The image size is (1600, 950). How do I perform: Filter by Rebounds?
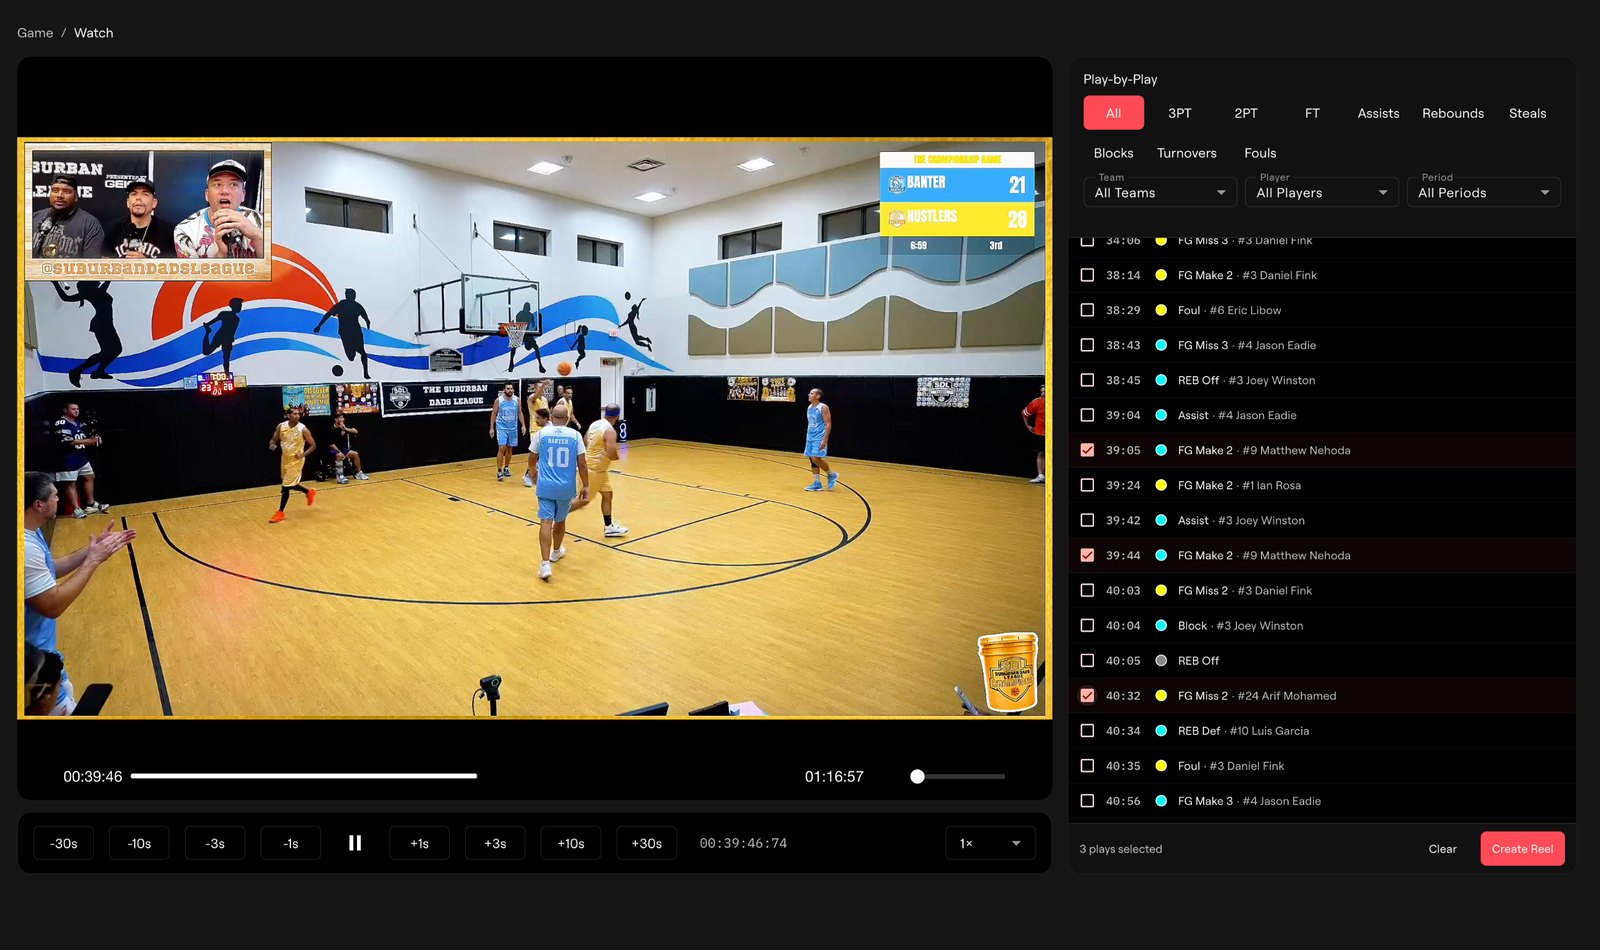(1453, 113)
